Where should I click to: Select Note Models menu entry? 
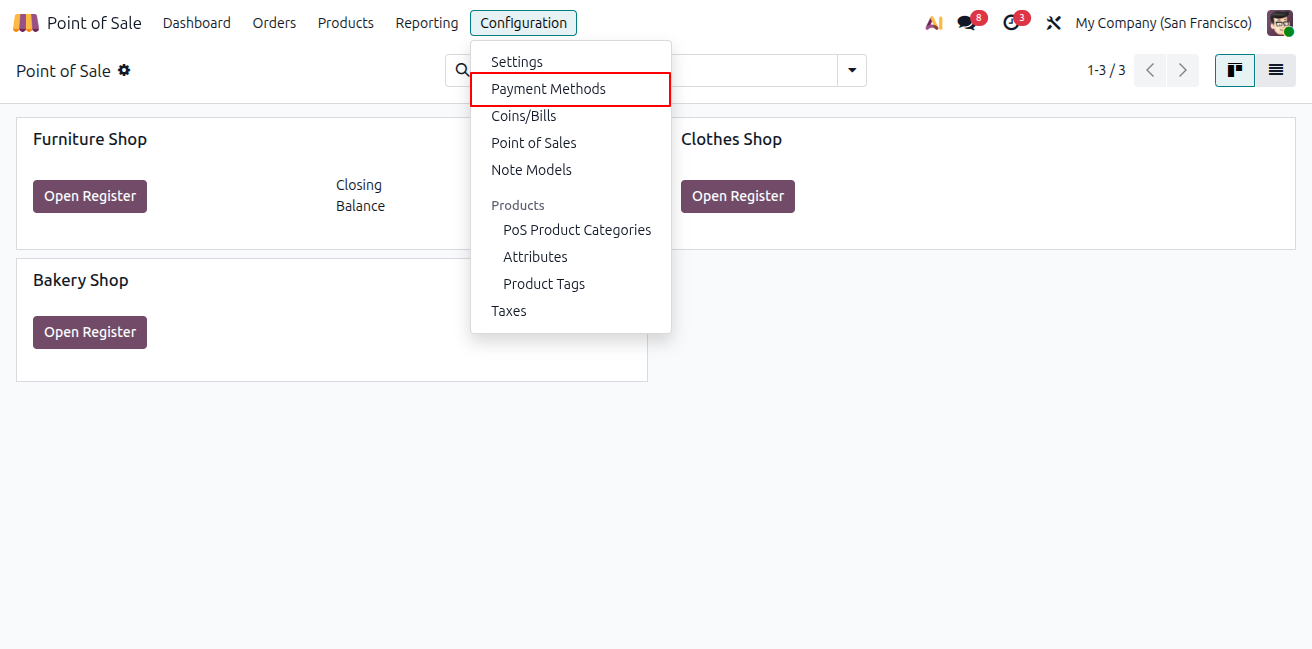point(571,170)
